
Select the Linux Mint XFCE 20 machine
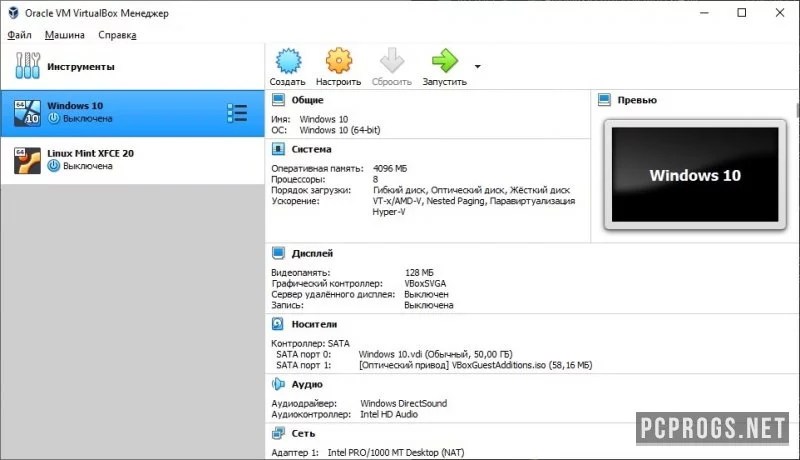tap(133, 161)
